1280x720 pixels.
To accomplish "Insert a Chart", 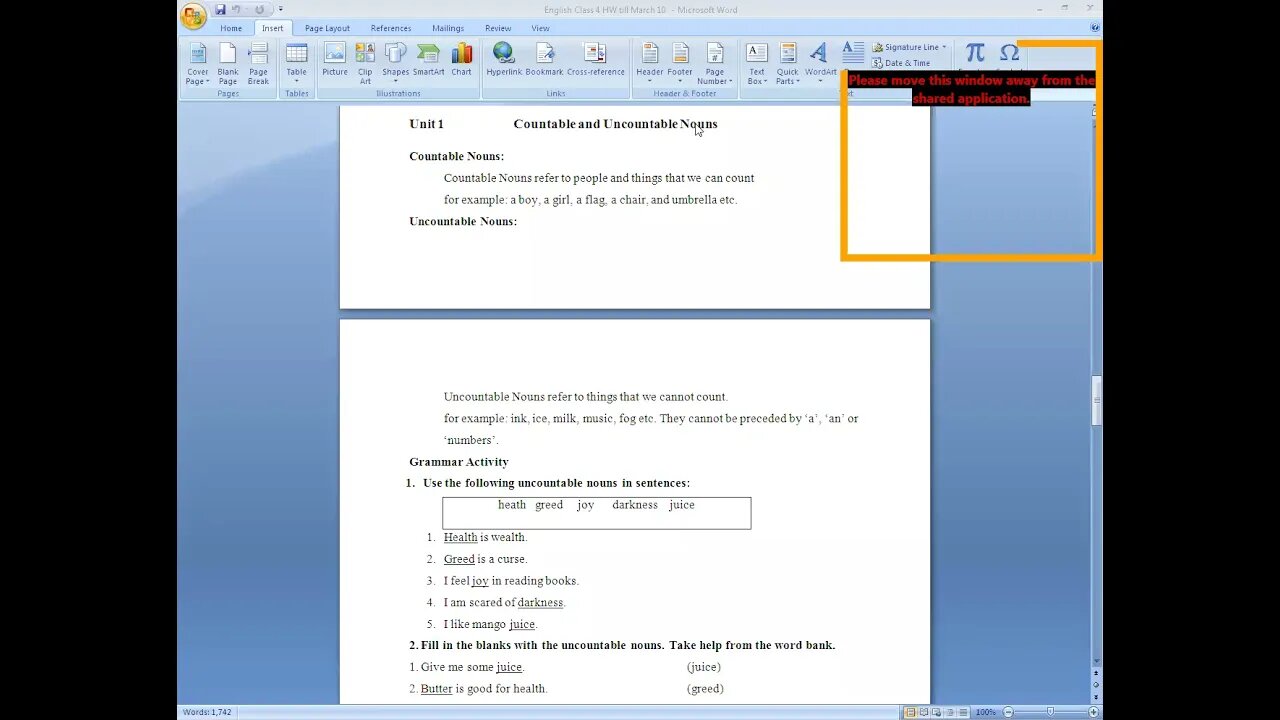I will (x=461, y=60).
